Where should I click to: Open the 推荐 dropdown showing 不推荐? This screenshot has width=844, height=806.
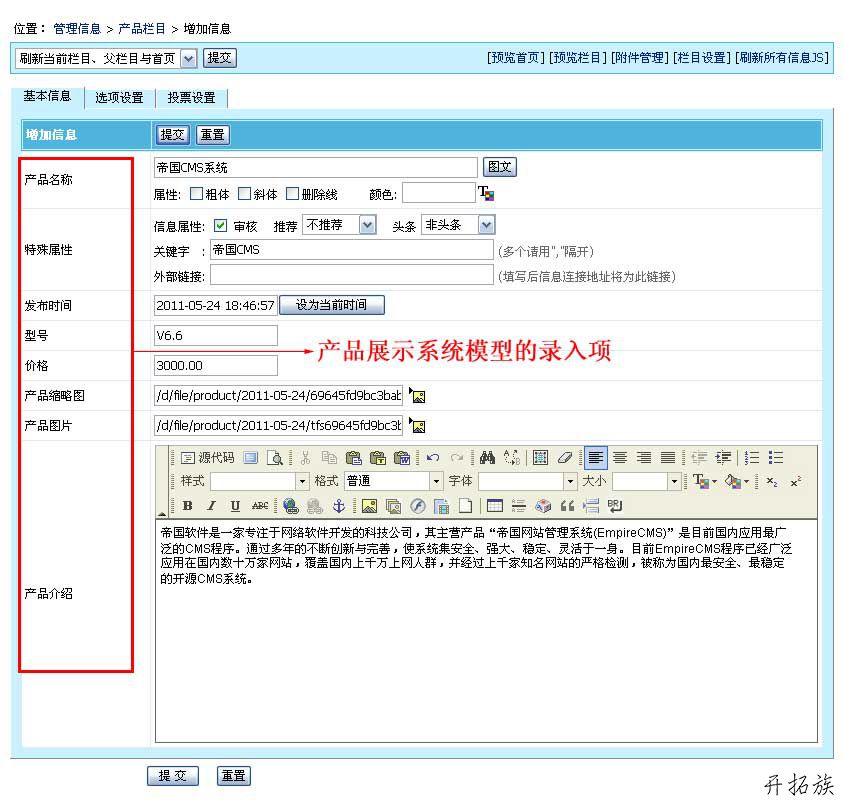tap(339, 225)
